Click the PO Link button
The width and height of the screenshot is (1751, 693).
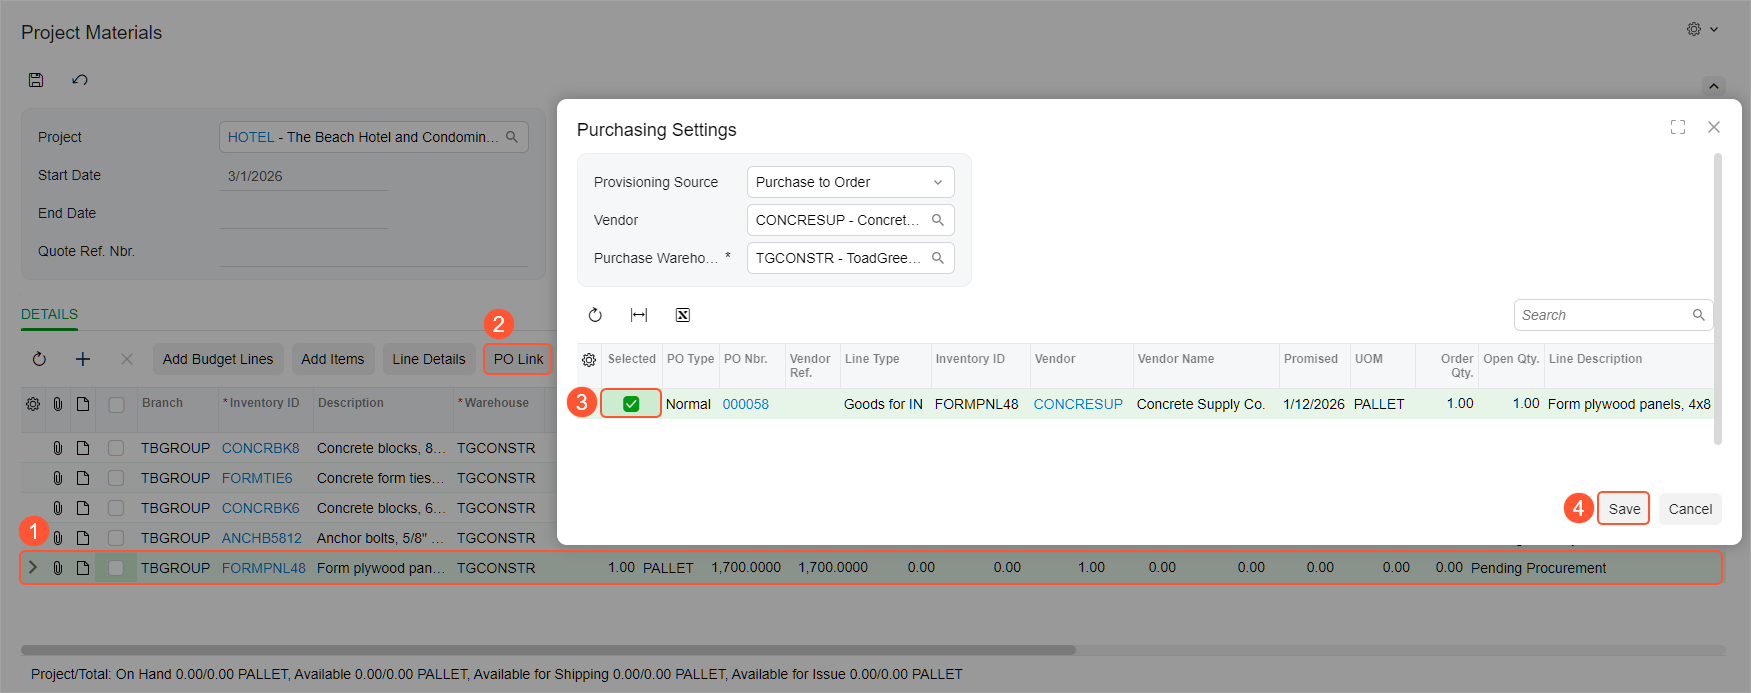click(518, 359)
